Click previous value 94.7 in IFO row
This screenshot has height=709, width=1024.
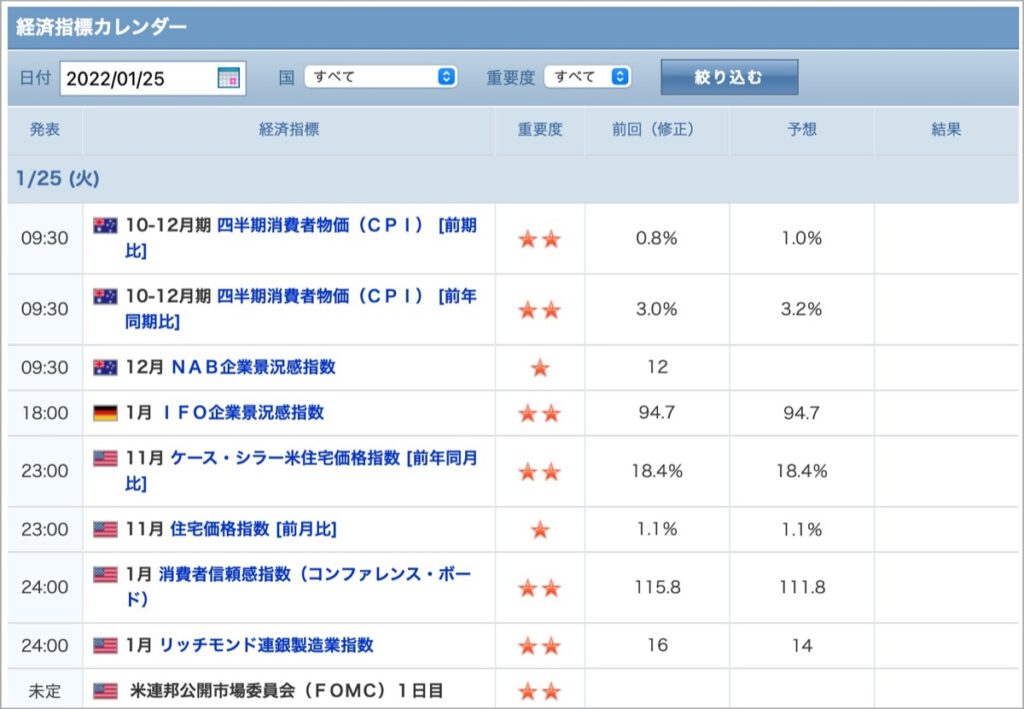[657, 413]
